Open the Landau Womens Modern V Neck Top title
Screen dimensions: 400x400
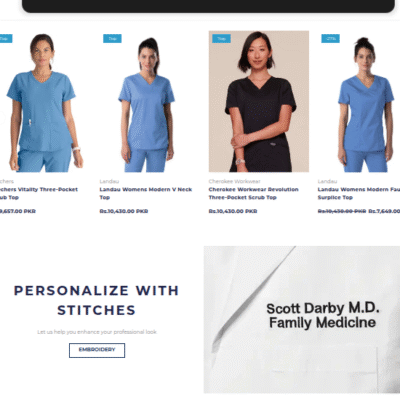[146, 193]
